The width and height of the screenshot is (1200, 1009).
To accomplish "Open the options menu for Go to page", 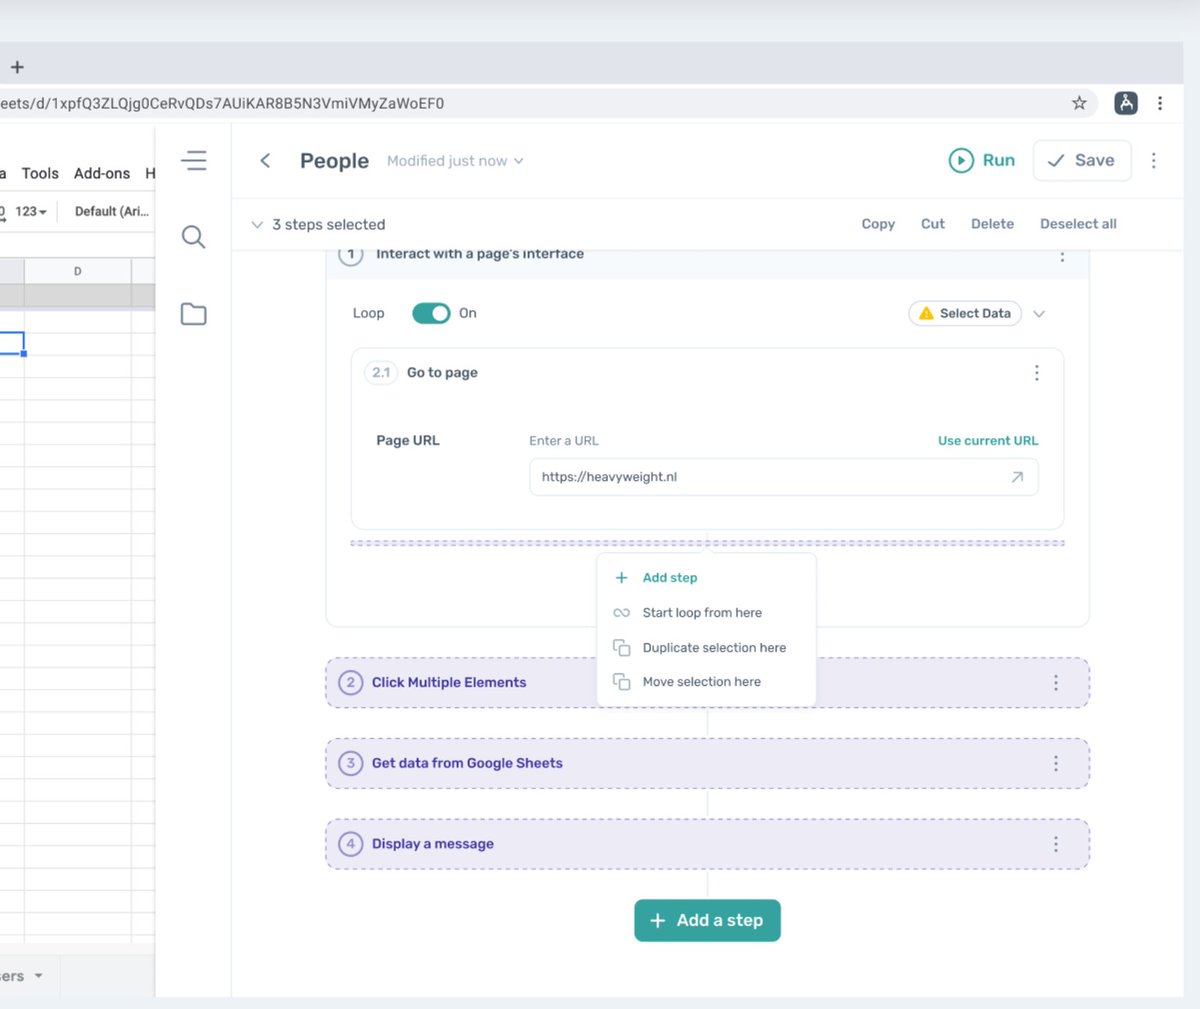I will pyautogui.click(x=1037, y=373).
